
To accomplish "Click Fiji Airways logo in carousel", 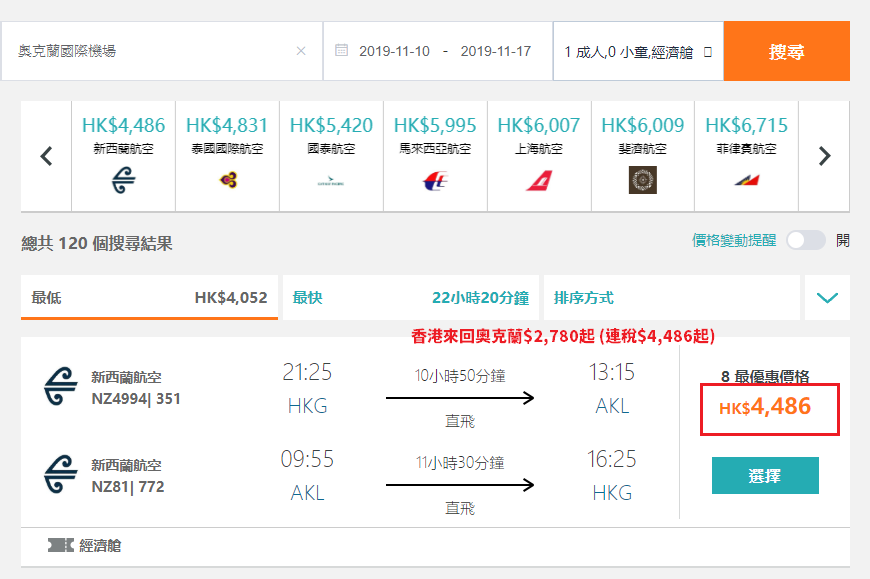I will tap(643, 180).
